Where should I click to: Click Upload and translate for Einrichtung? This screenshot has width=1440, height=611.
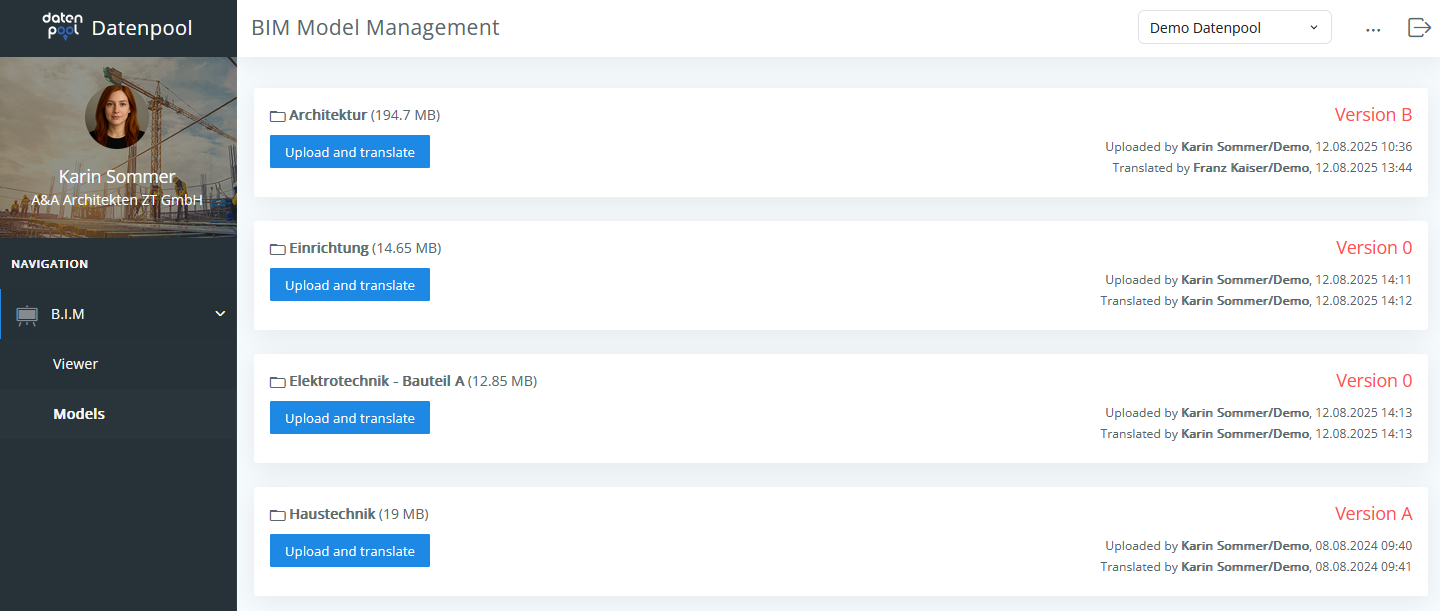pos(350,285)
